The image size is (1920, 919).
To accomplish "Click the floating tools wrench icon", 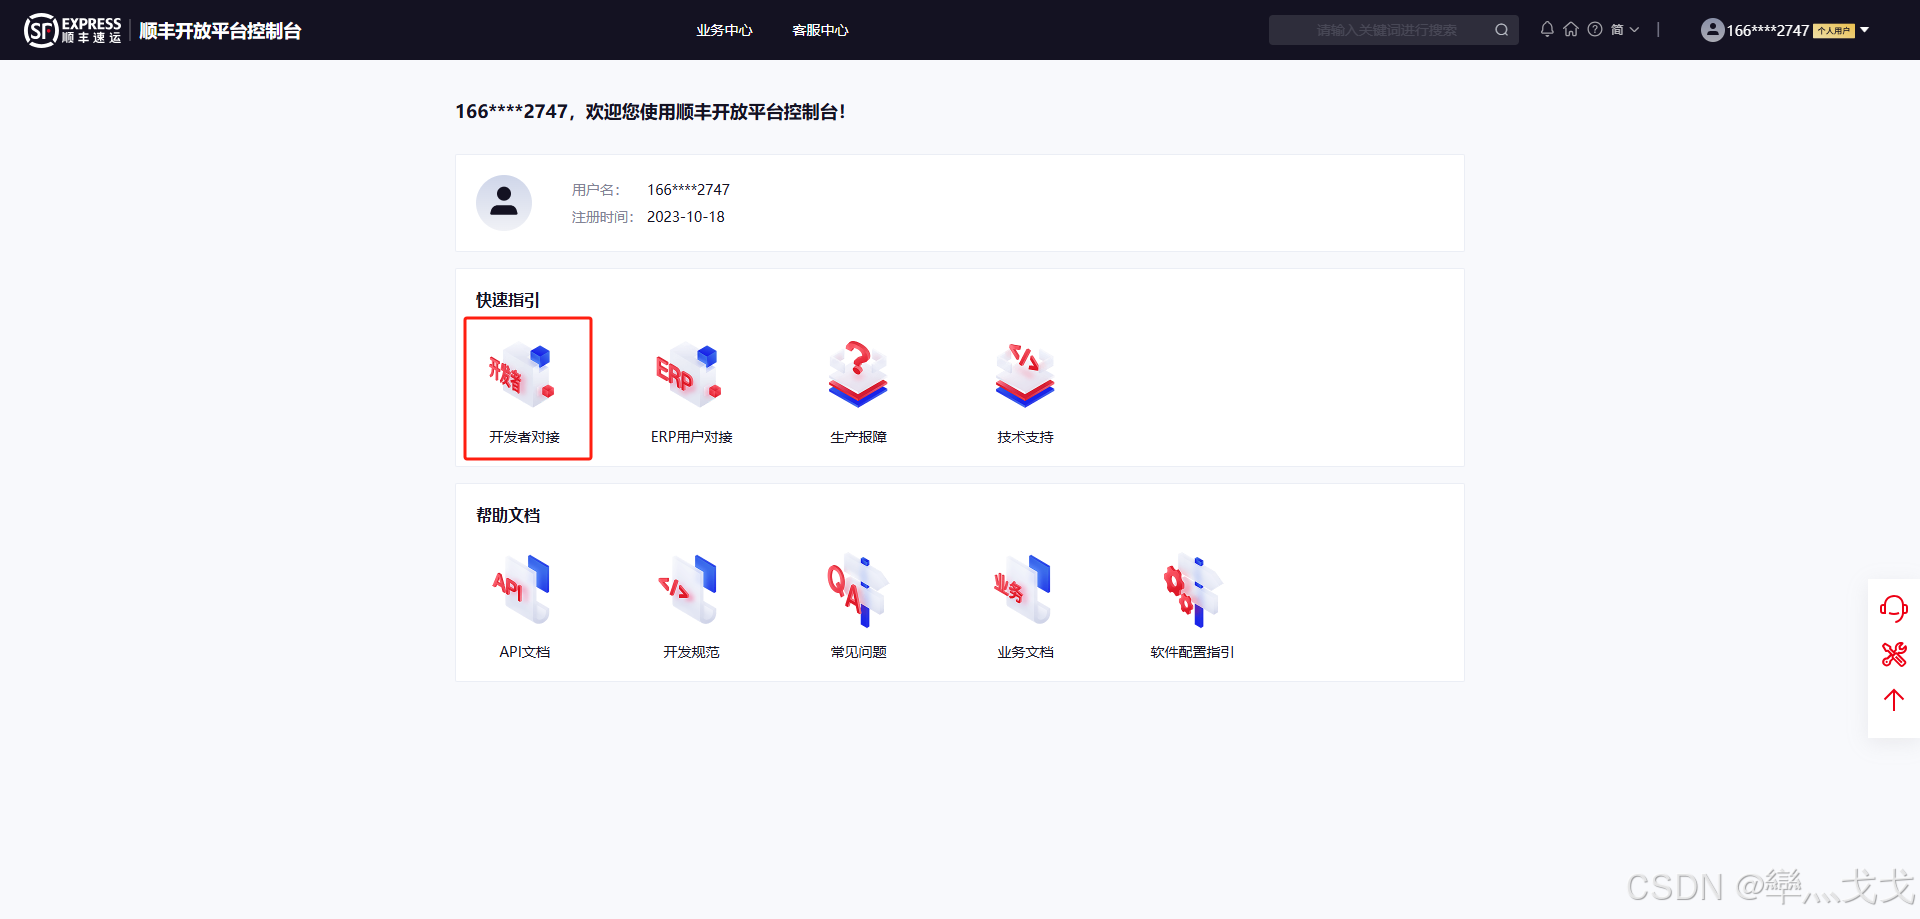I will tap(1894, 654).
